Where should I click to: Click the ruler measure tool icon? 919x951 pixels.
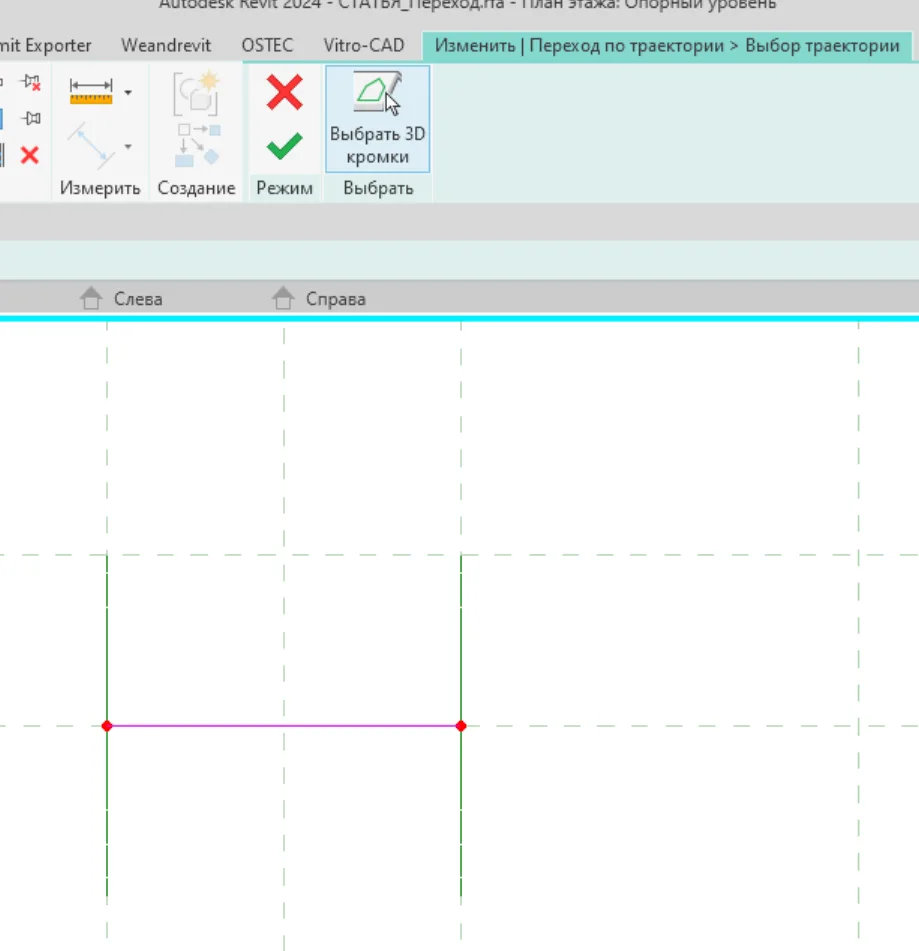coord(91,92)
